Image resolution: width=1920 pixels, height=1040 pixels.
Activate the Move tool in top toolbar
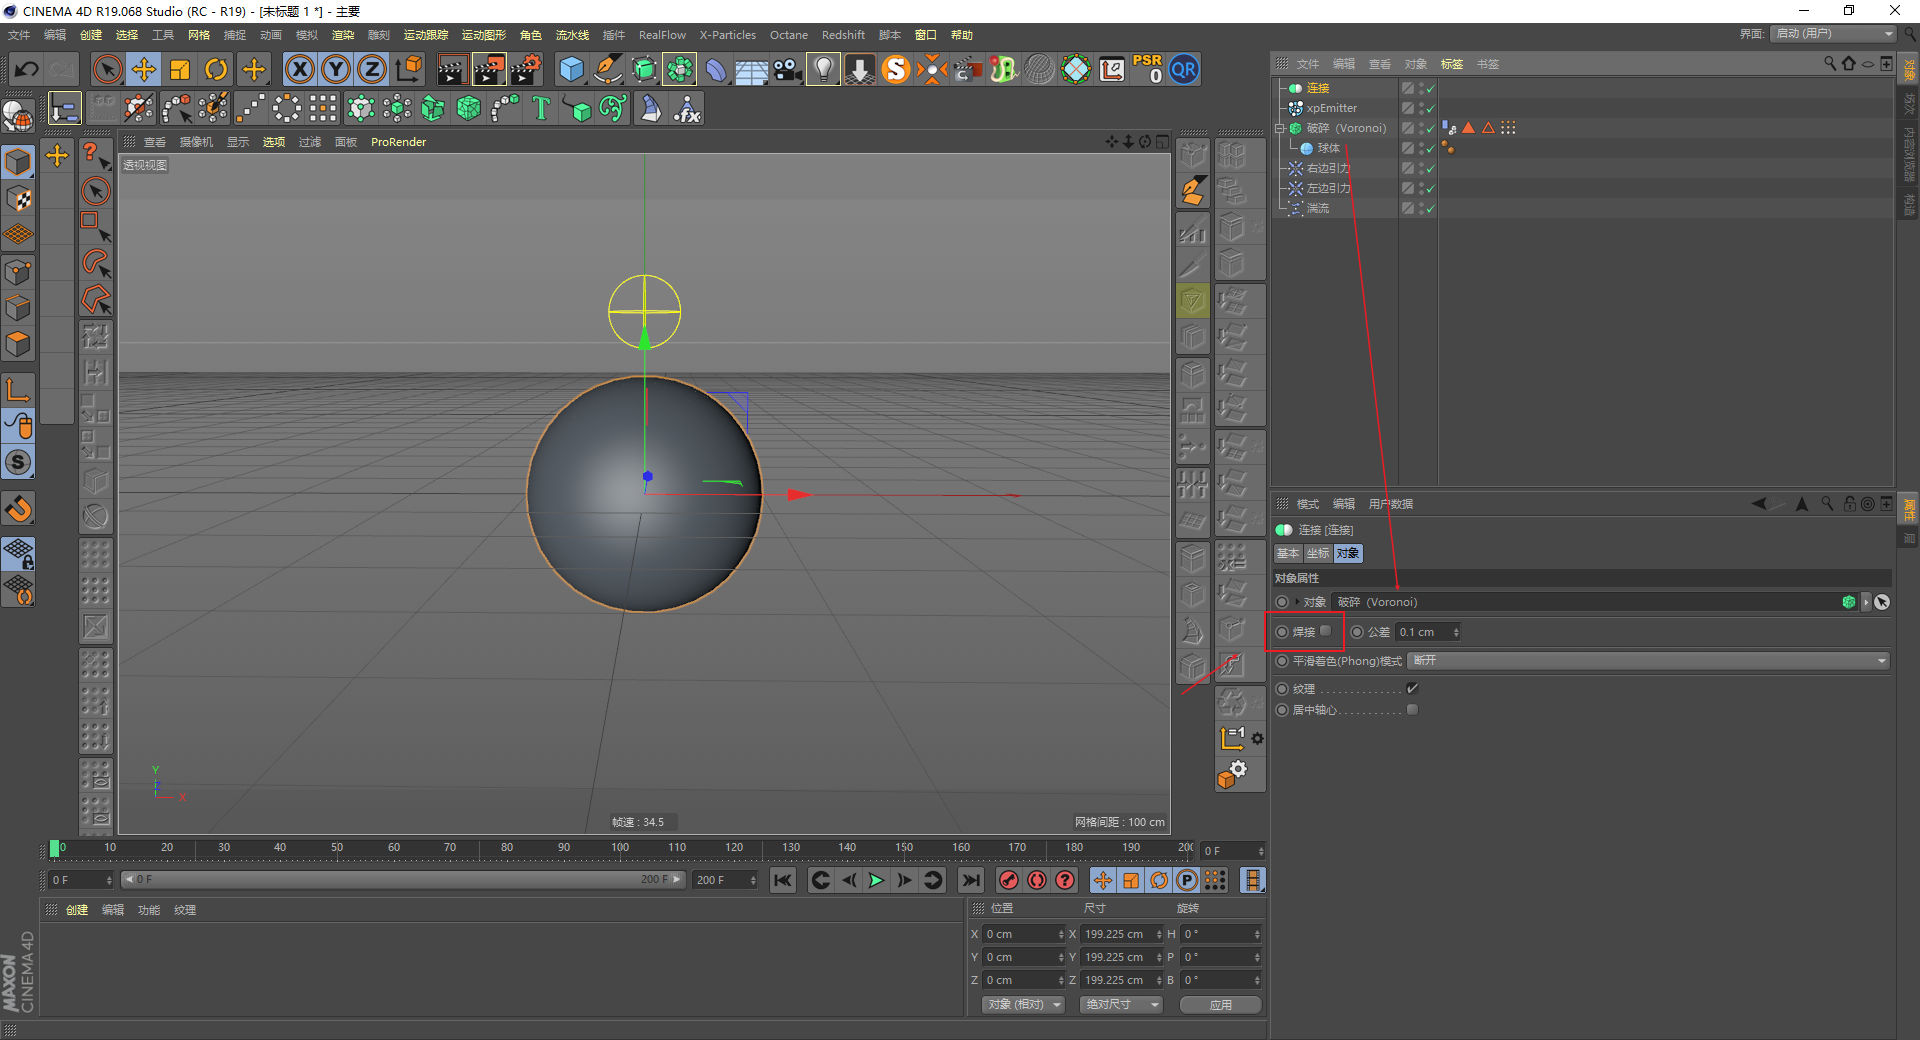[x=144, y=69]
